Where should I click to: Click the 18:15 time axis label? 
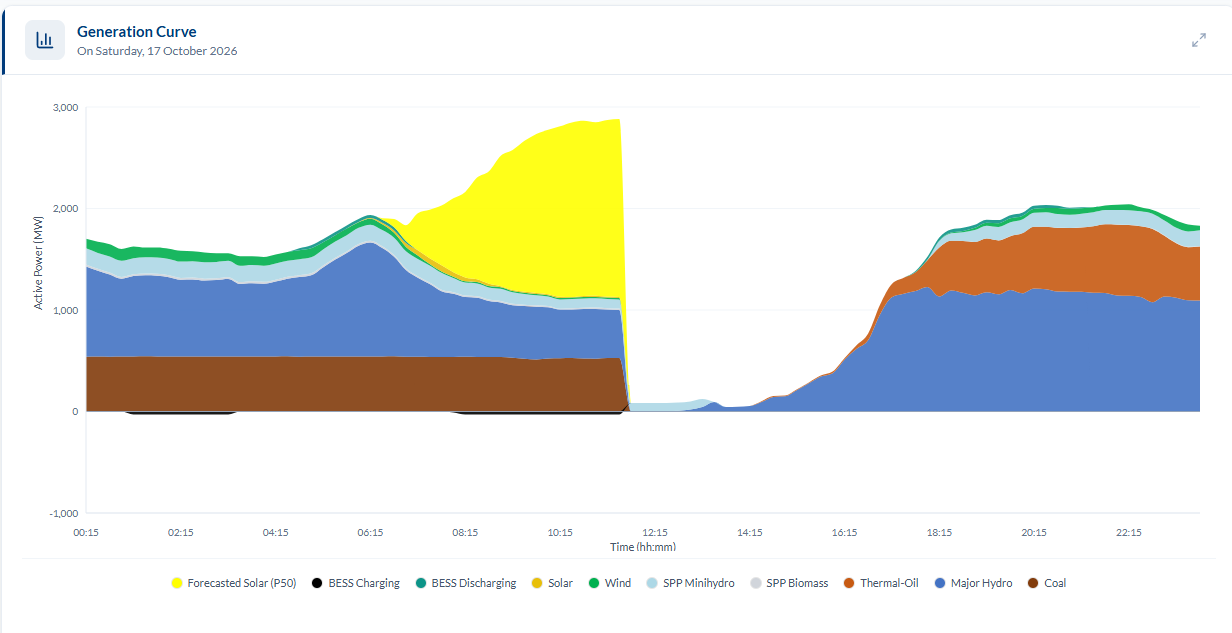pyautogui.click(x=939, y=533)
